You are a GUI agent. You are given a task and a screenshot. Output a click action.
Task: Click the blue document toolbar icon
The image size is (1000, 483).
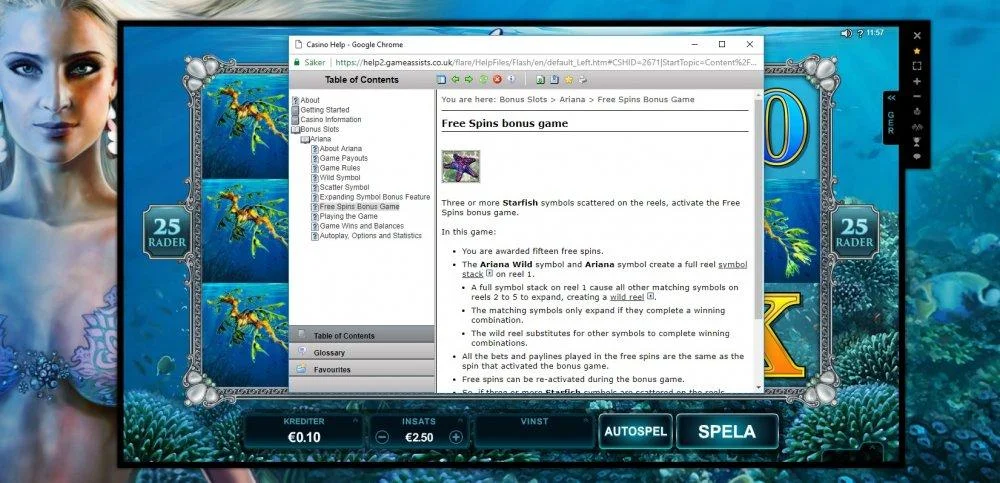554,80
